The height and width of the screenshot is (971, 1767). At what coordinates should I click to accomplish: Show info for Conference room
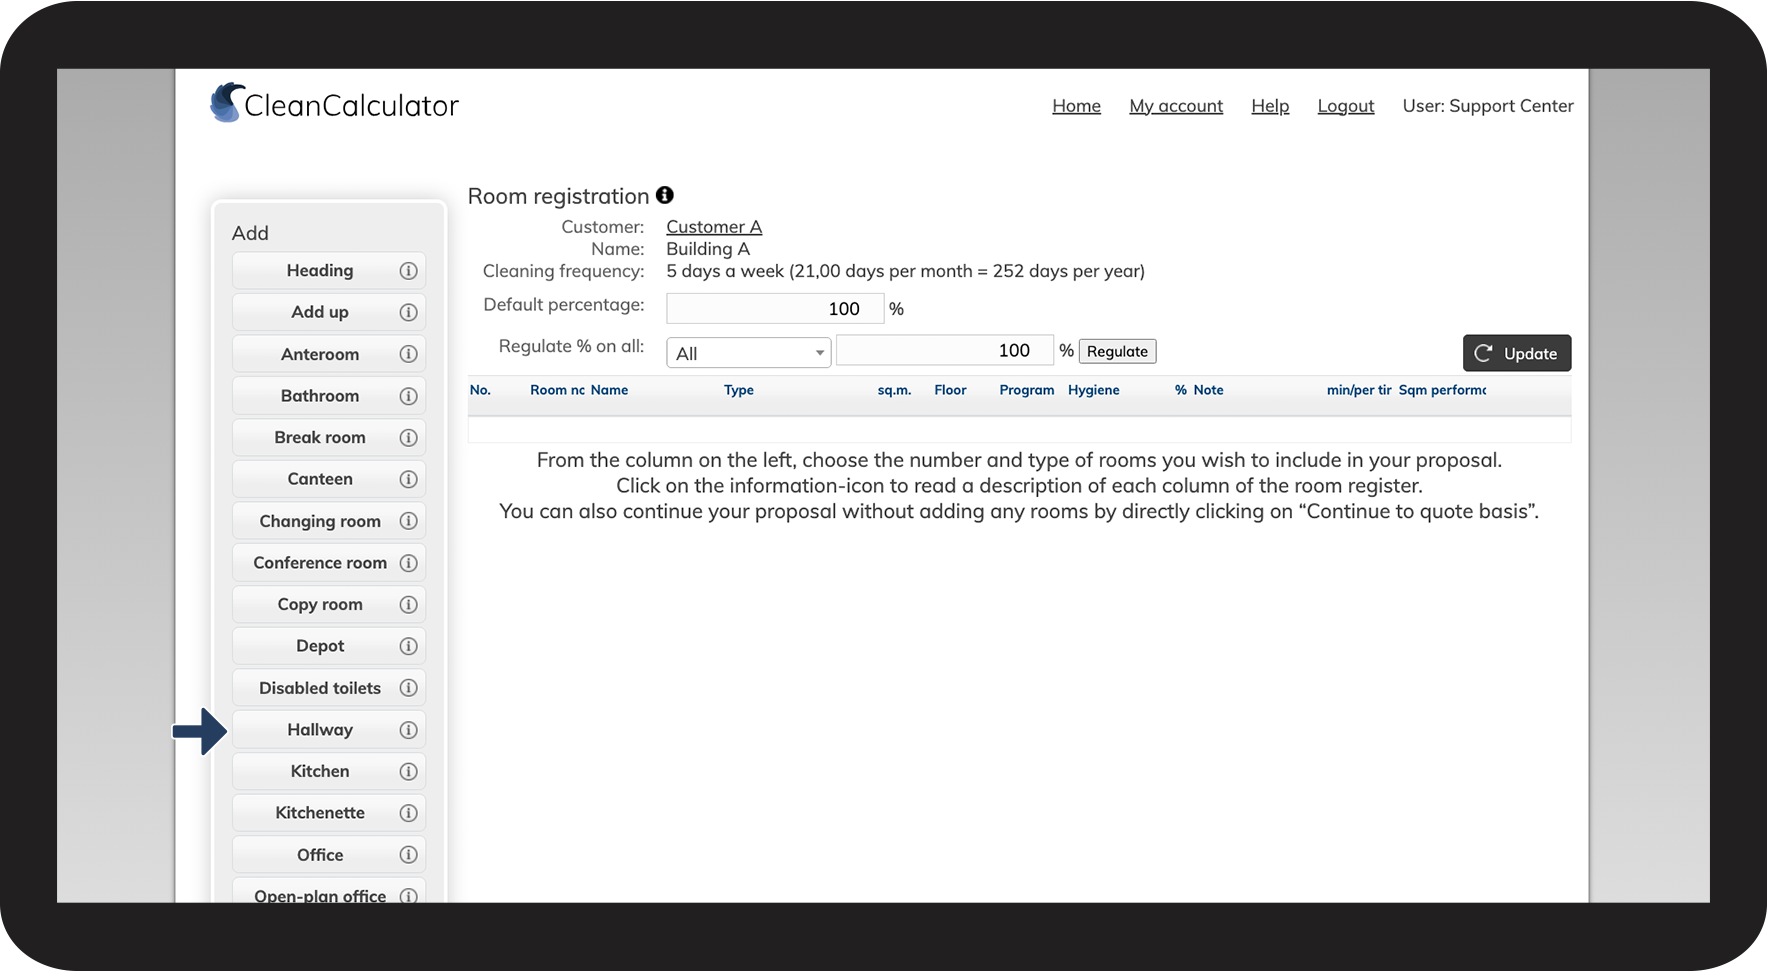(x=408, y=563)
